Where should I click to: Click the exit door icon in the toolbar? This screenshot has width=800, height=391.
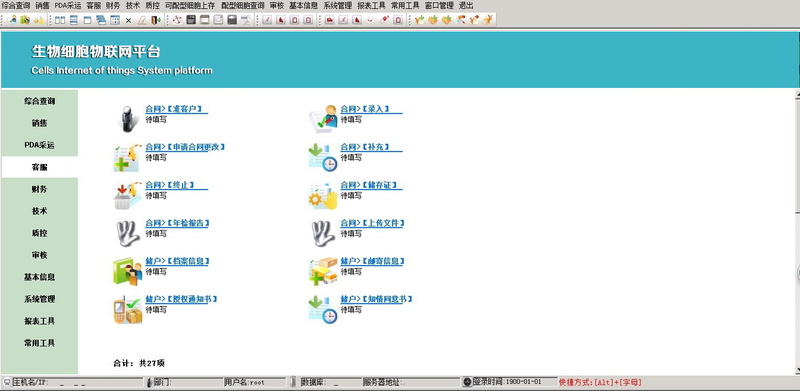pos(156,20)
